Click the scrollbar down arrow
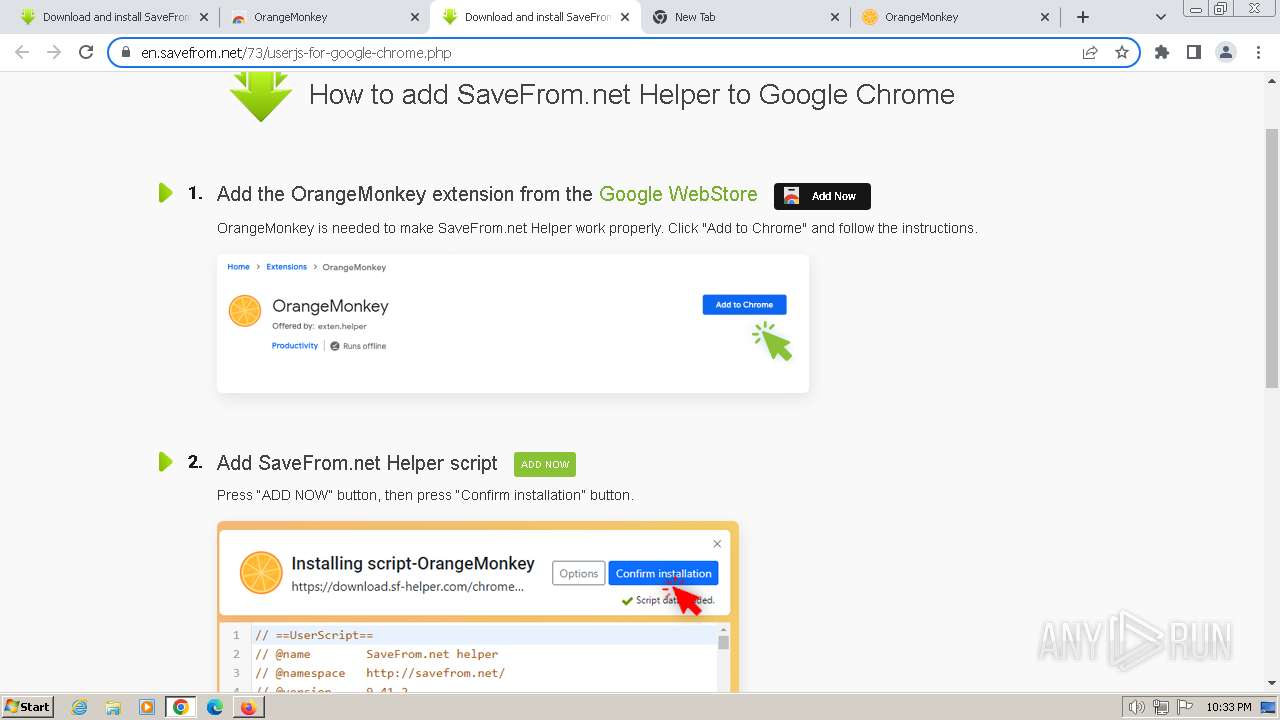 click(x=1272, y=683)
